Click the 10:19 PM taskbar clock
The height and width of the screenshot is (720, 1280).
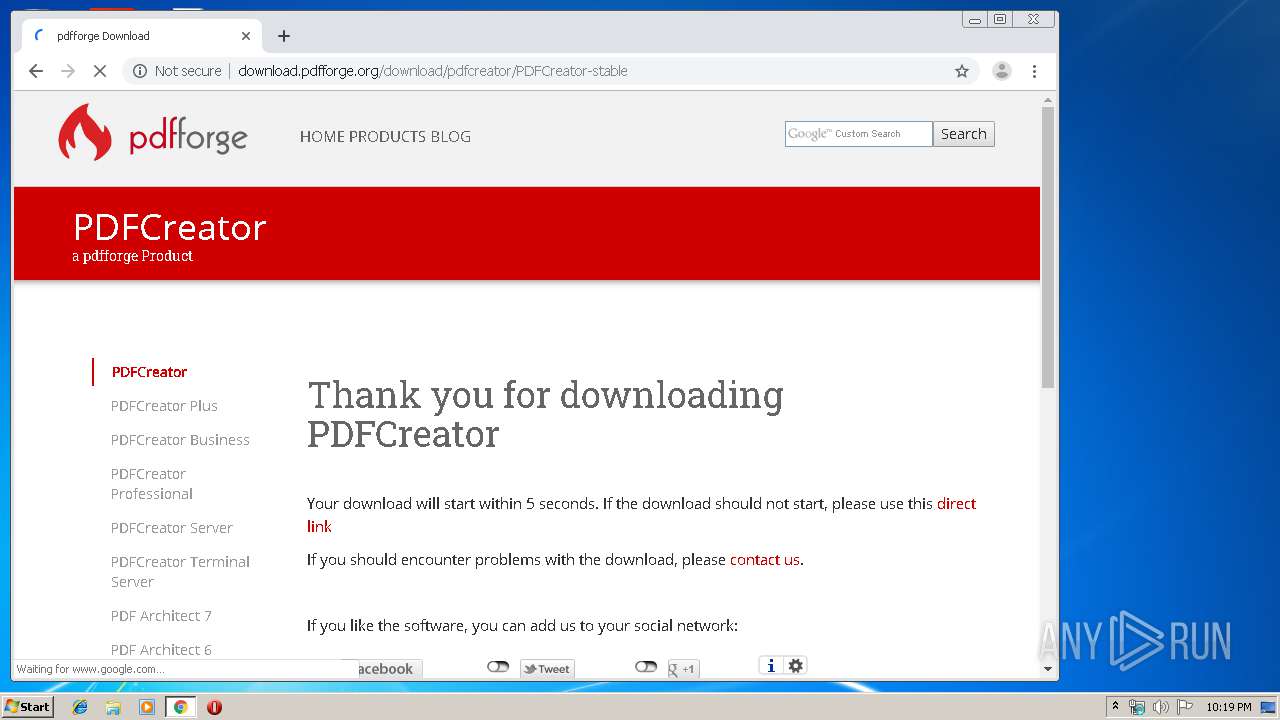point(1229,707)
